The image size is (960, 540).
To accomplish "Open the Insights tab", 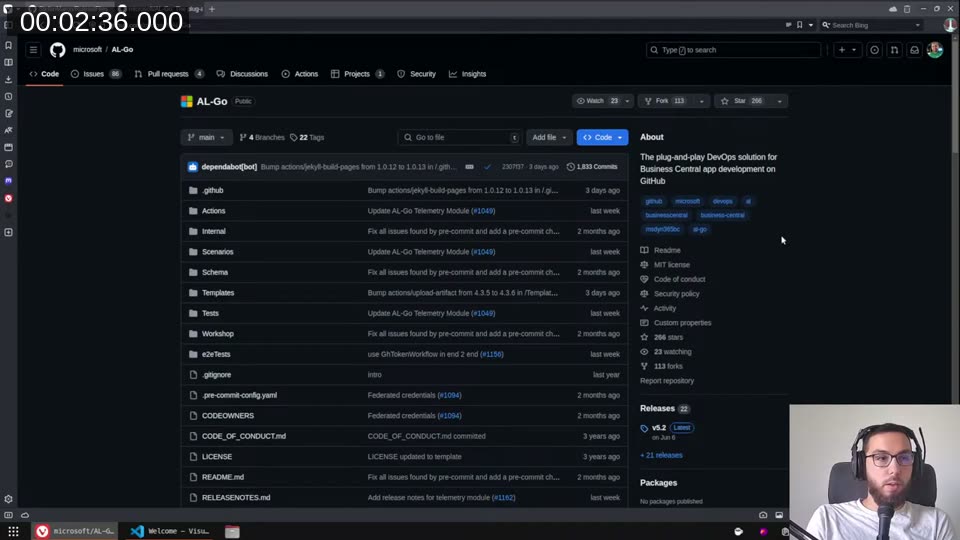I will pyautogui.click(x=468, y=74).
